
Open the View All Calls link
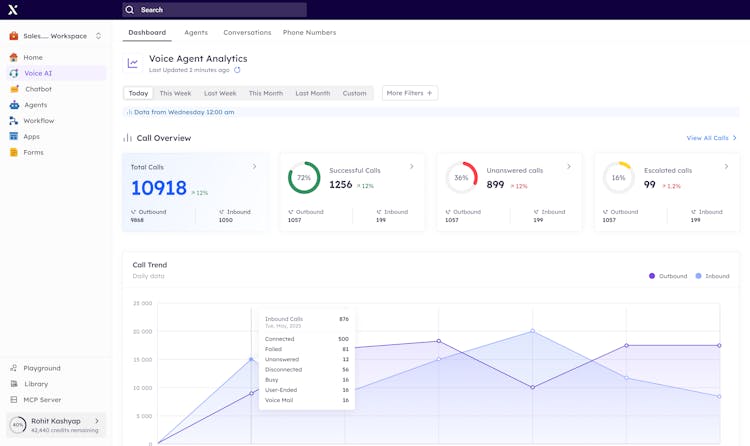tap(711, 138)
